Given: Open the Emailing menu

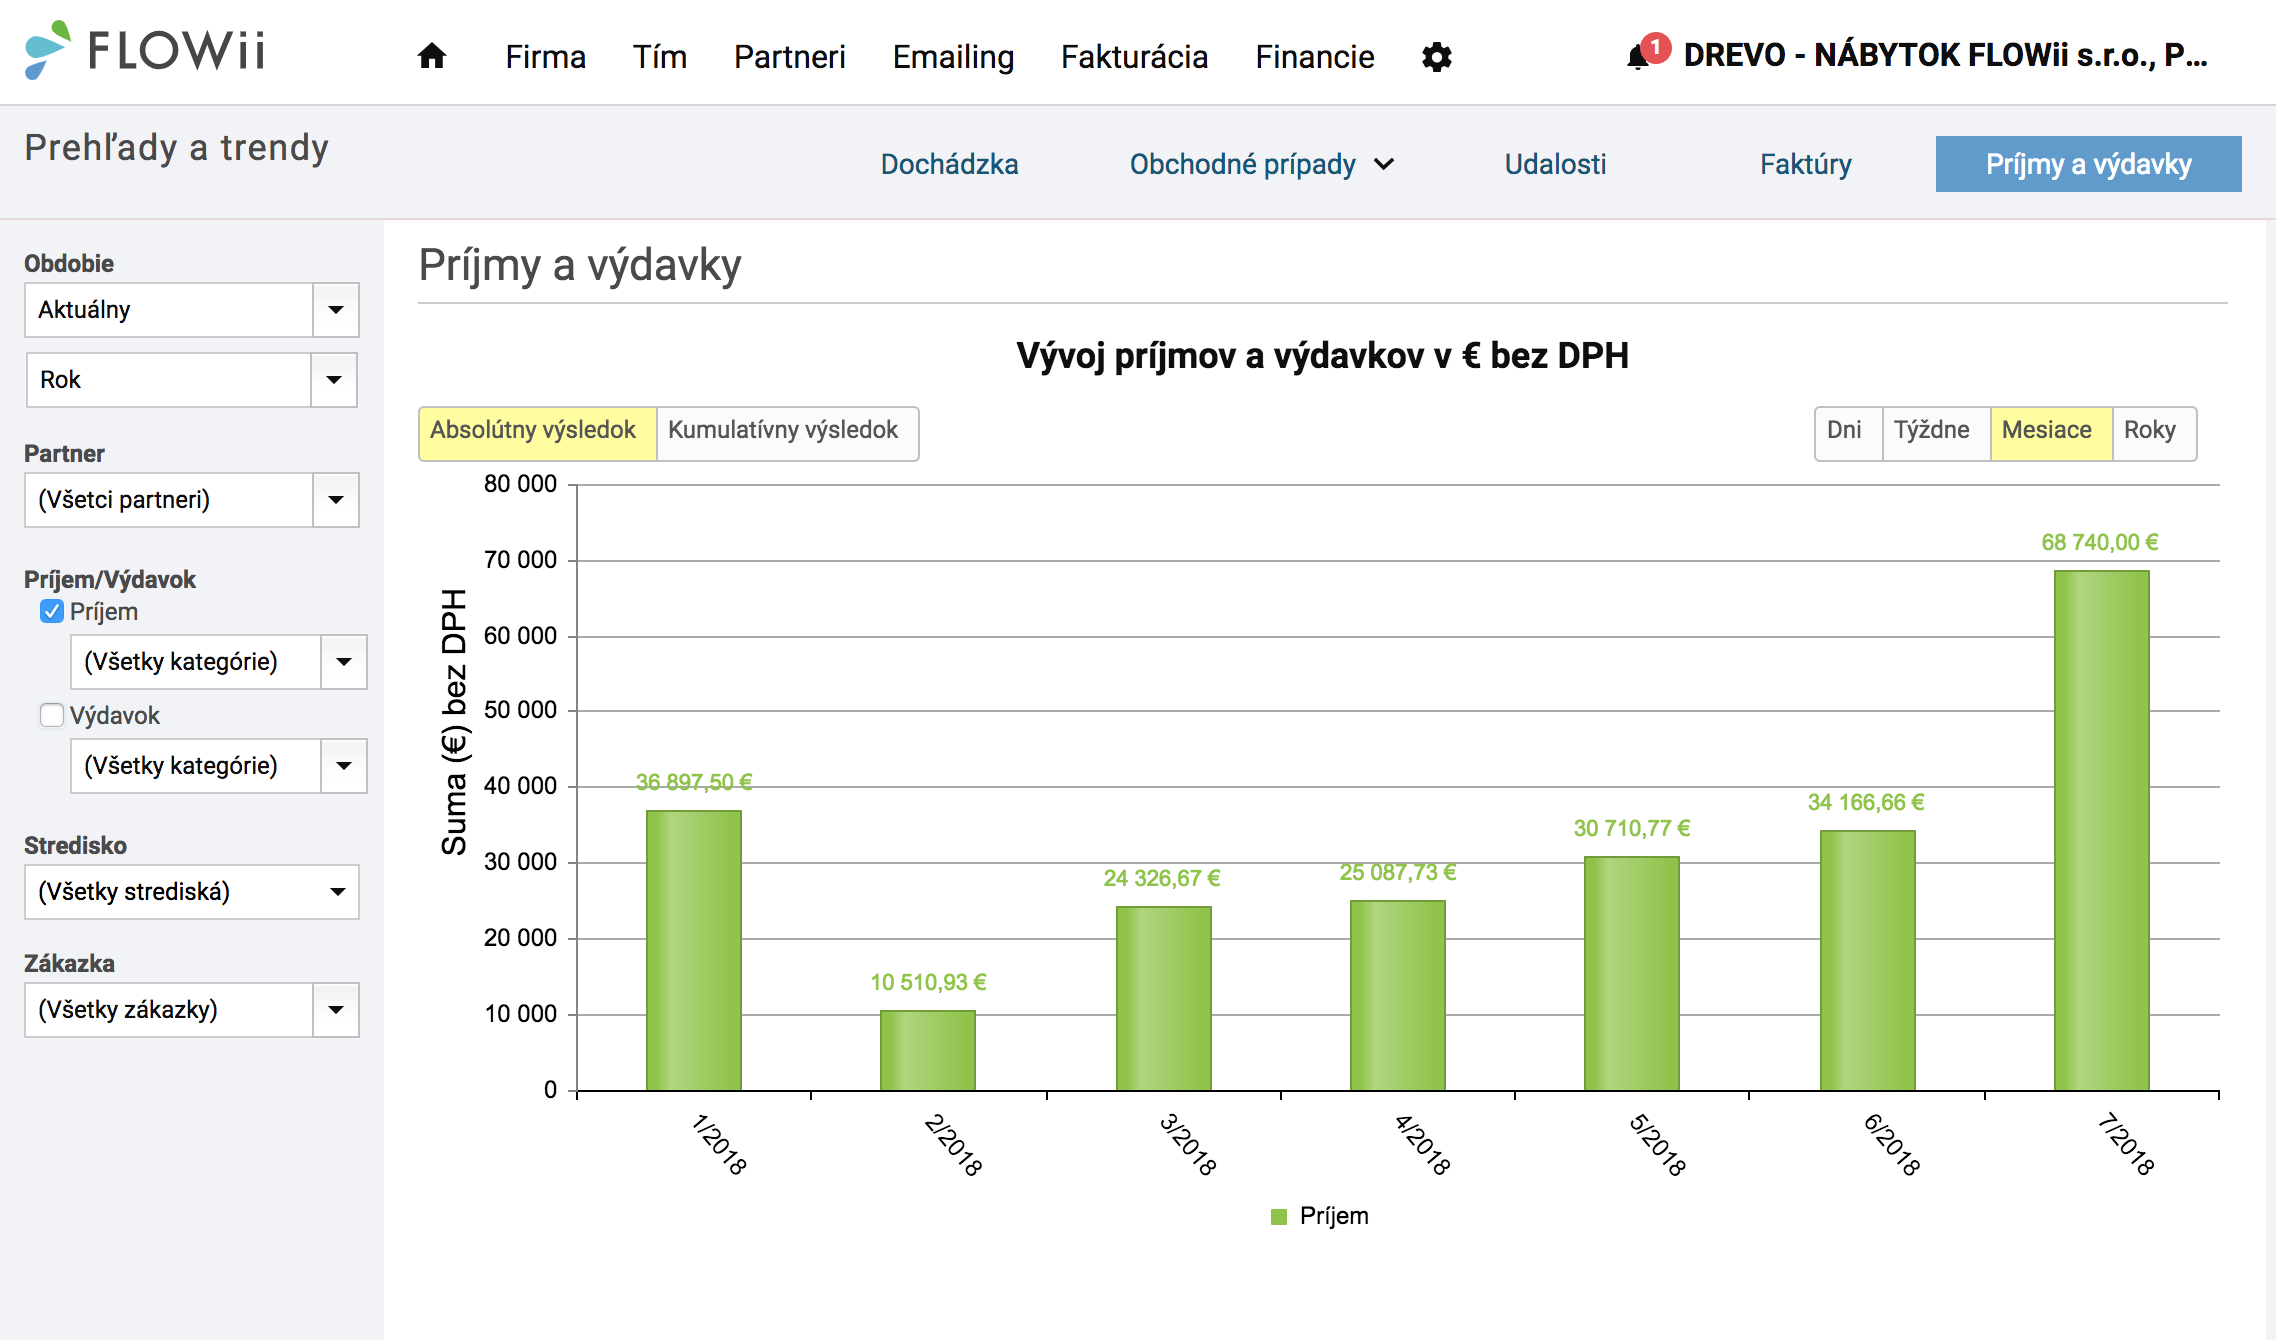Looking at the screenshot, I should coord(953,57).
